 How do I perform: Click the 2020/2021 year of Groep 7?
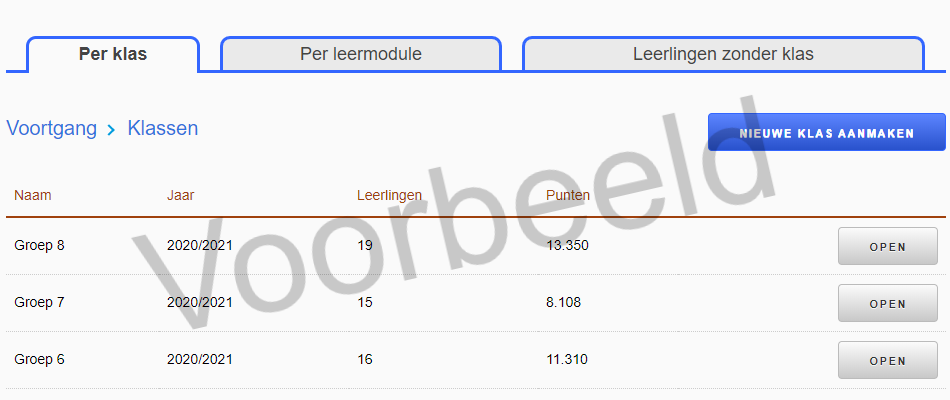(x=200, y=302)
